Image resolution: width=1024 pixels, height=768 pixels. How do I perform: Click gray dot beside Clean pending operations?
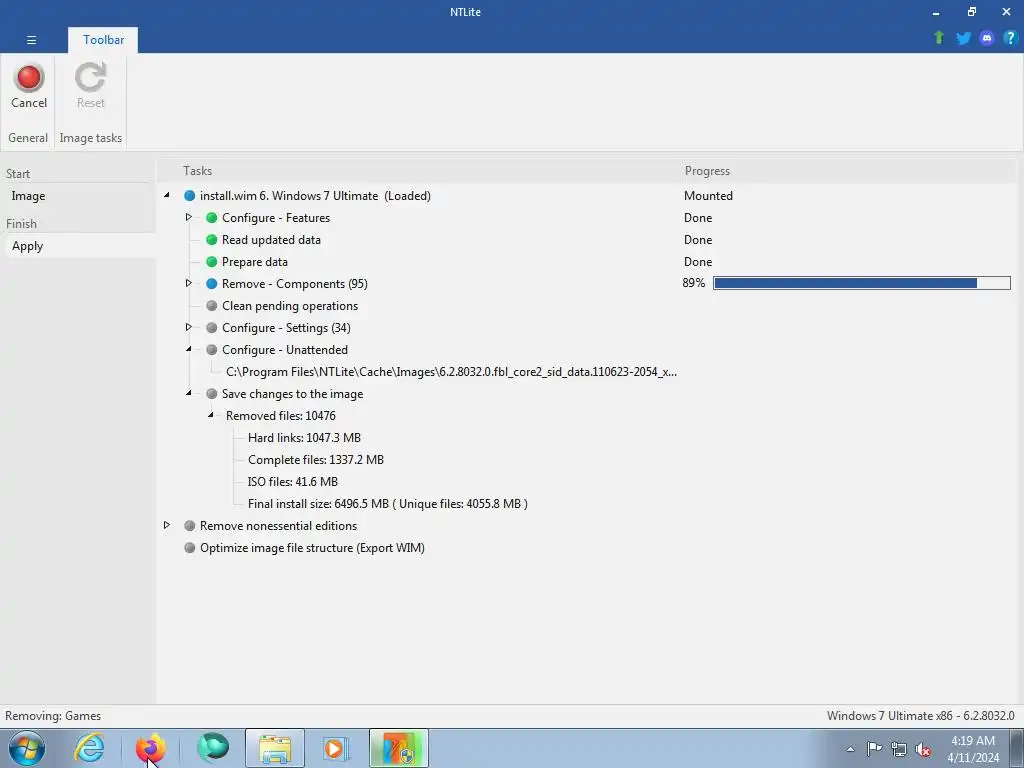point(212,306)
